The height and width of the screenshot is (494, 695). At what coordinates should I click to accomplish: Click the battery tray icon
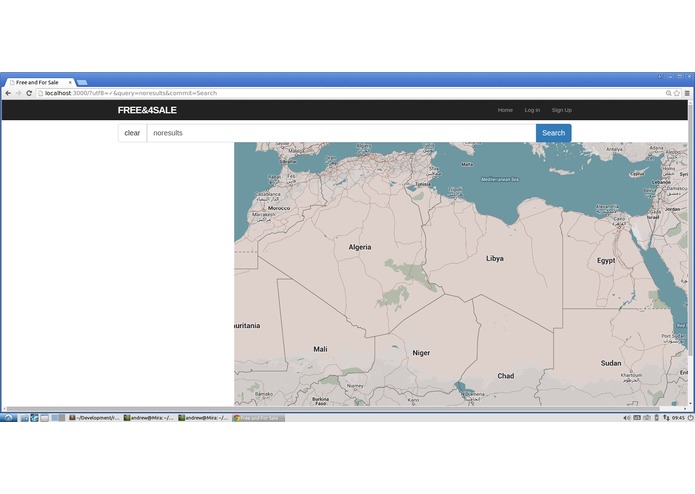coord(656,418)
